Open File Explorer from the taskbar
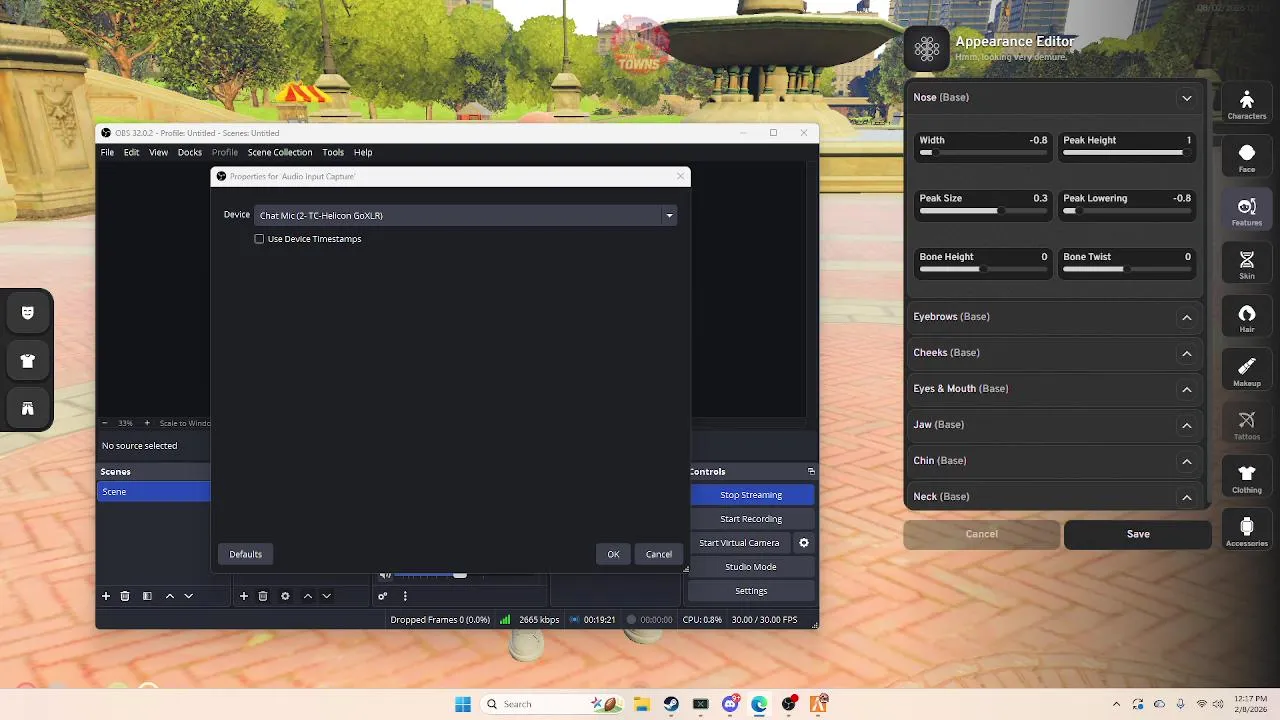 click(x=641, y=704)
